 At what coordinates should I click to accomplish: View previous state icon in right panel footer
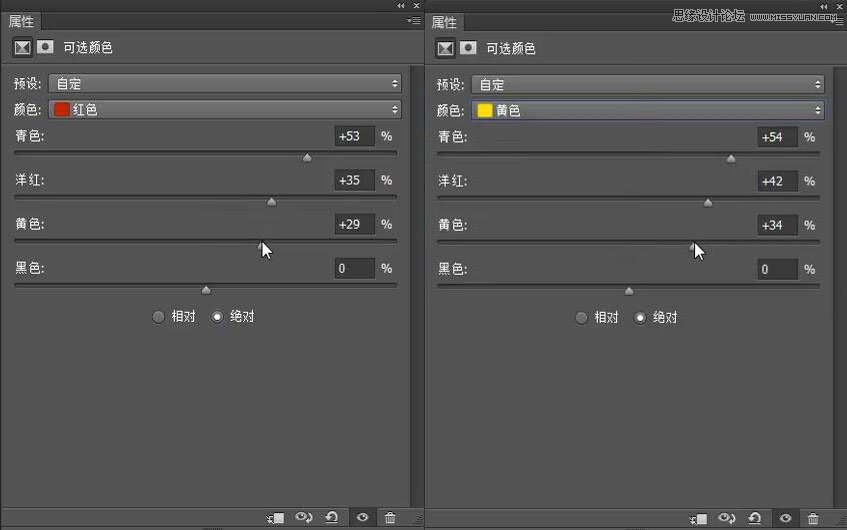click(727, 519)
